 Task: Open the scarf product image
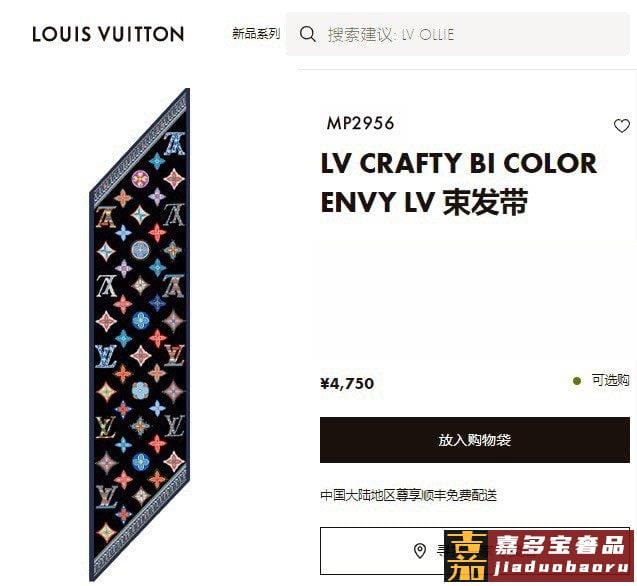139,335
